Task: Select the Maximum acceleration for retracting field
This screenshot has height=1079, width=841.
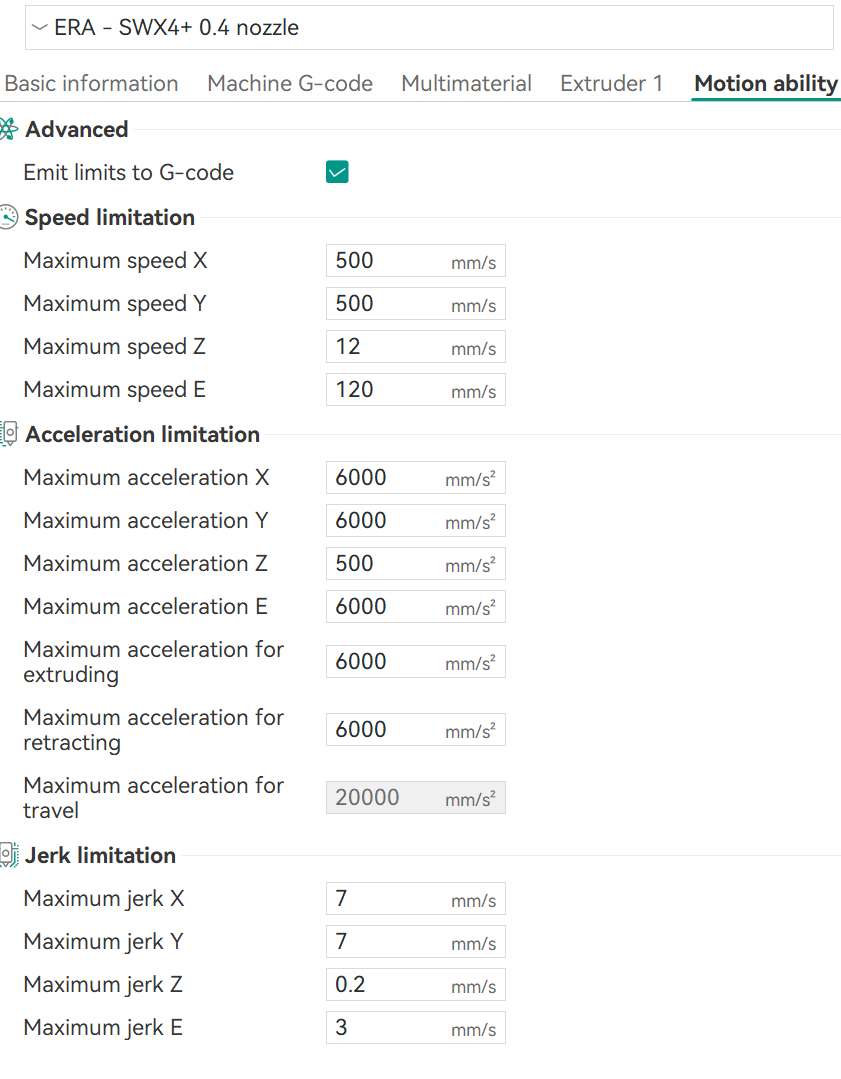Action: click(x=388, y=730)
